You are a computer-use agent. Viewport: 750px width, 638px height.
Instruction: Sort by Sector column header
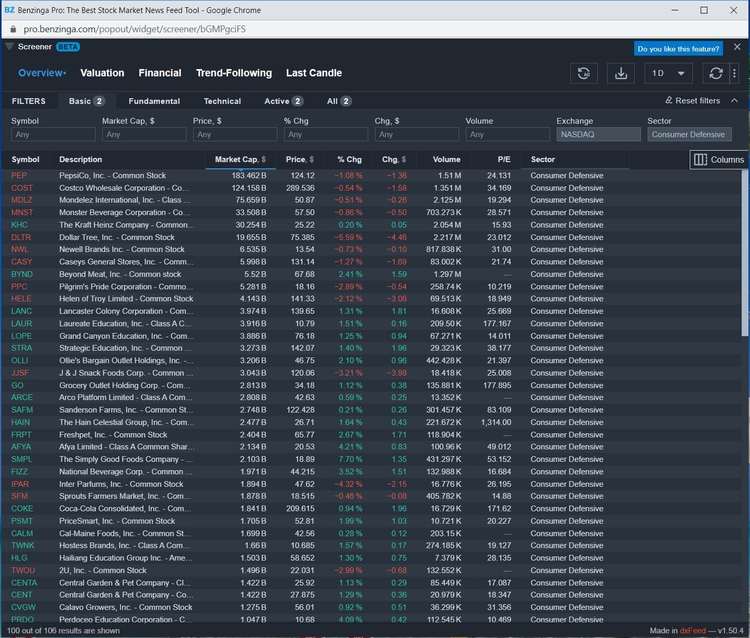(x=542, y=159)
